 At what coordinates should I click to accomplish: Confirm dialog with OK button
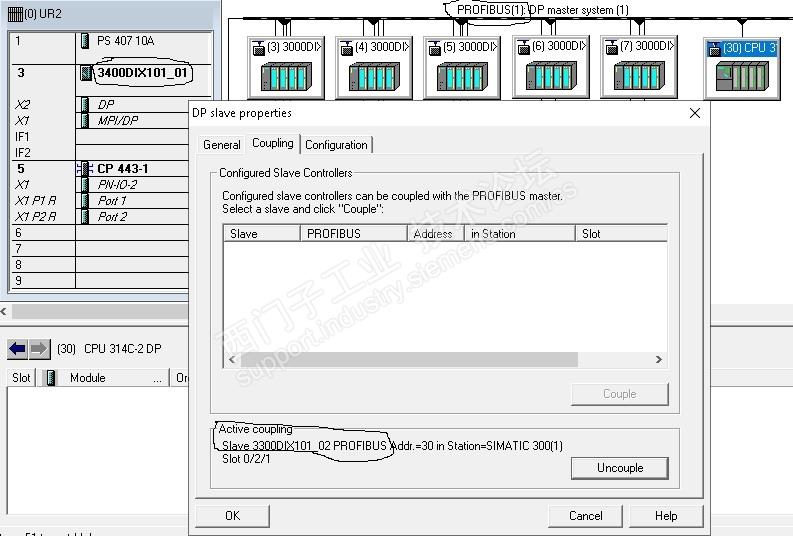tap(233, 516)
